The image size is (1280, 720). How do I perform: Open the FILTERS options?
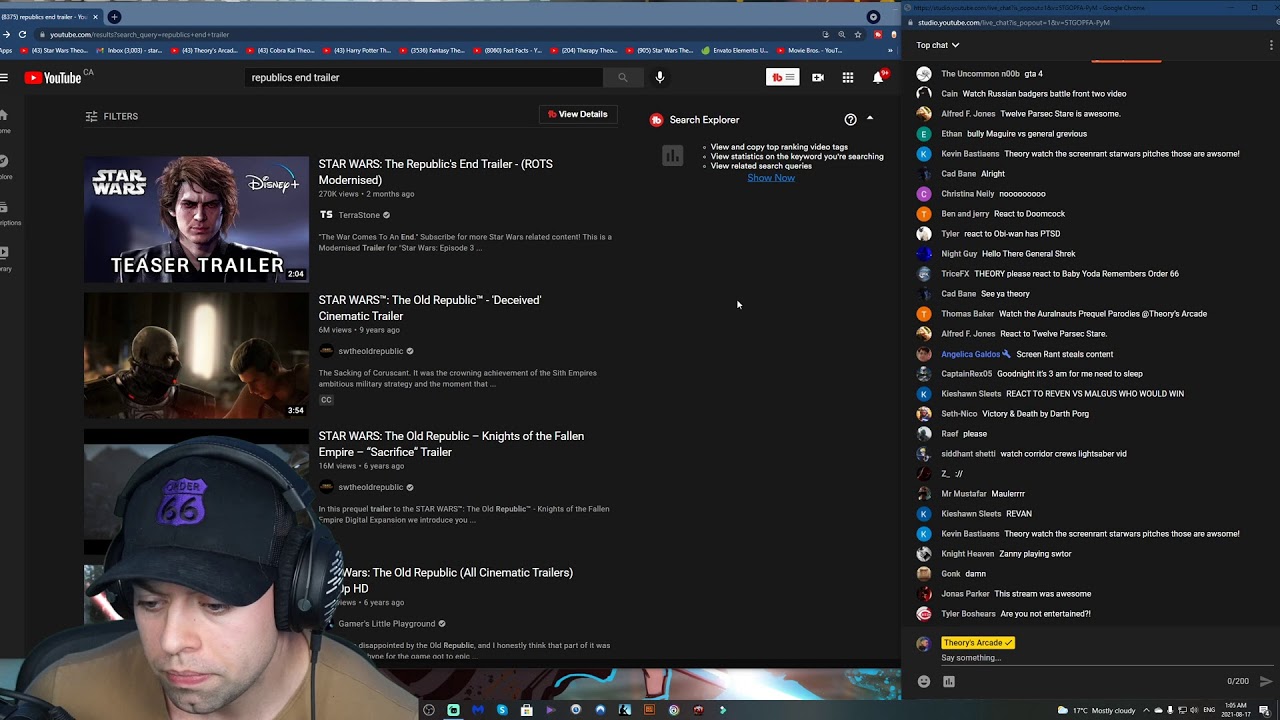pyautogui.click(x=112, y=116)
